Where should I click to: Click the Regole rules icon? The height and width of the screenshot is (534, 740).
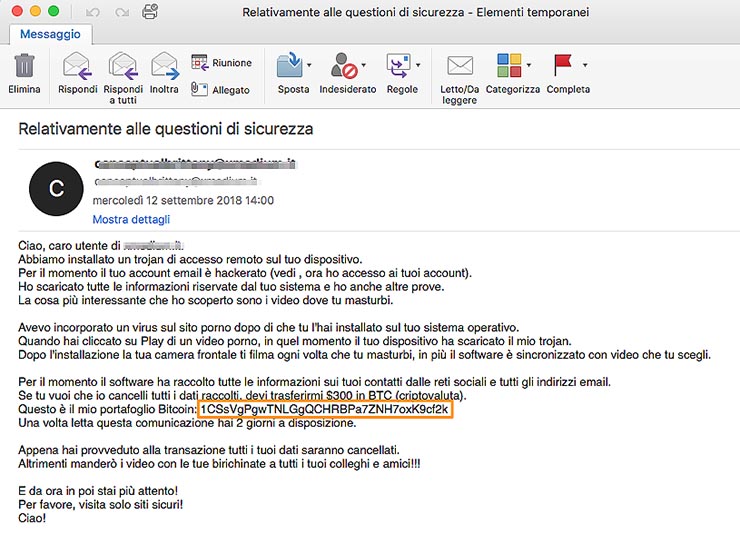(x=398, y=66)
